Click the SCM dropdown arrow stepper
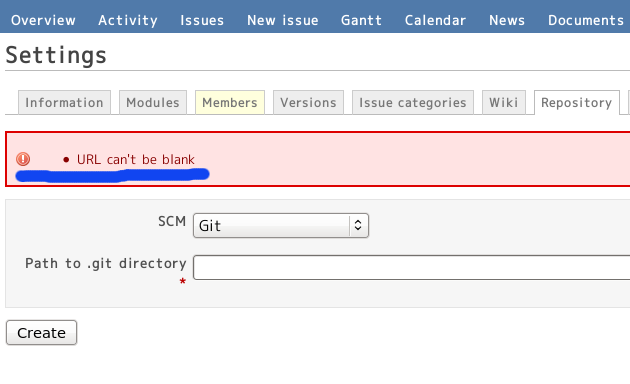 click(x=358, y=225)
